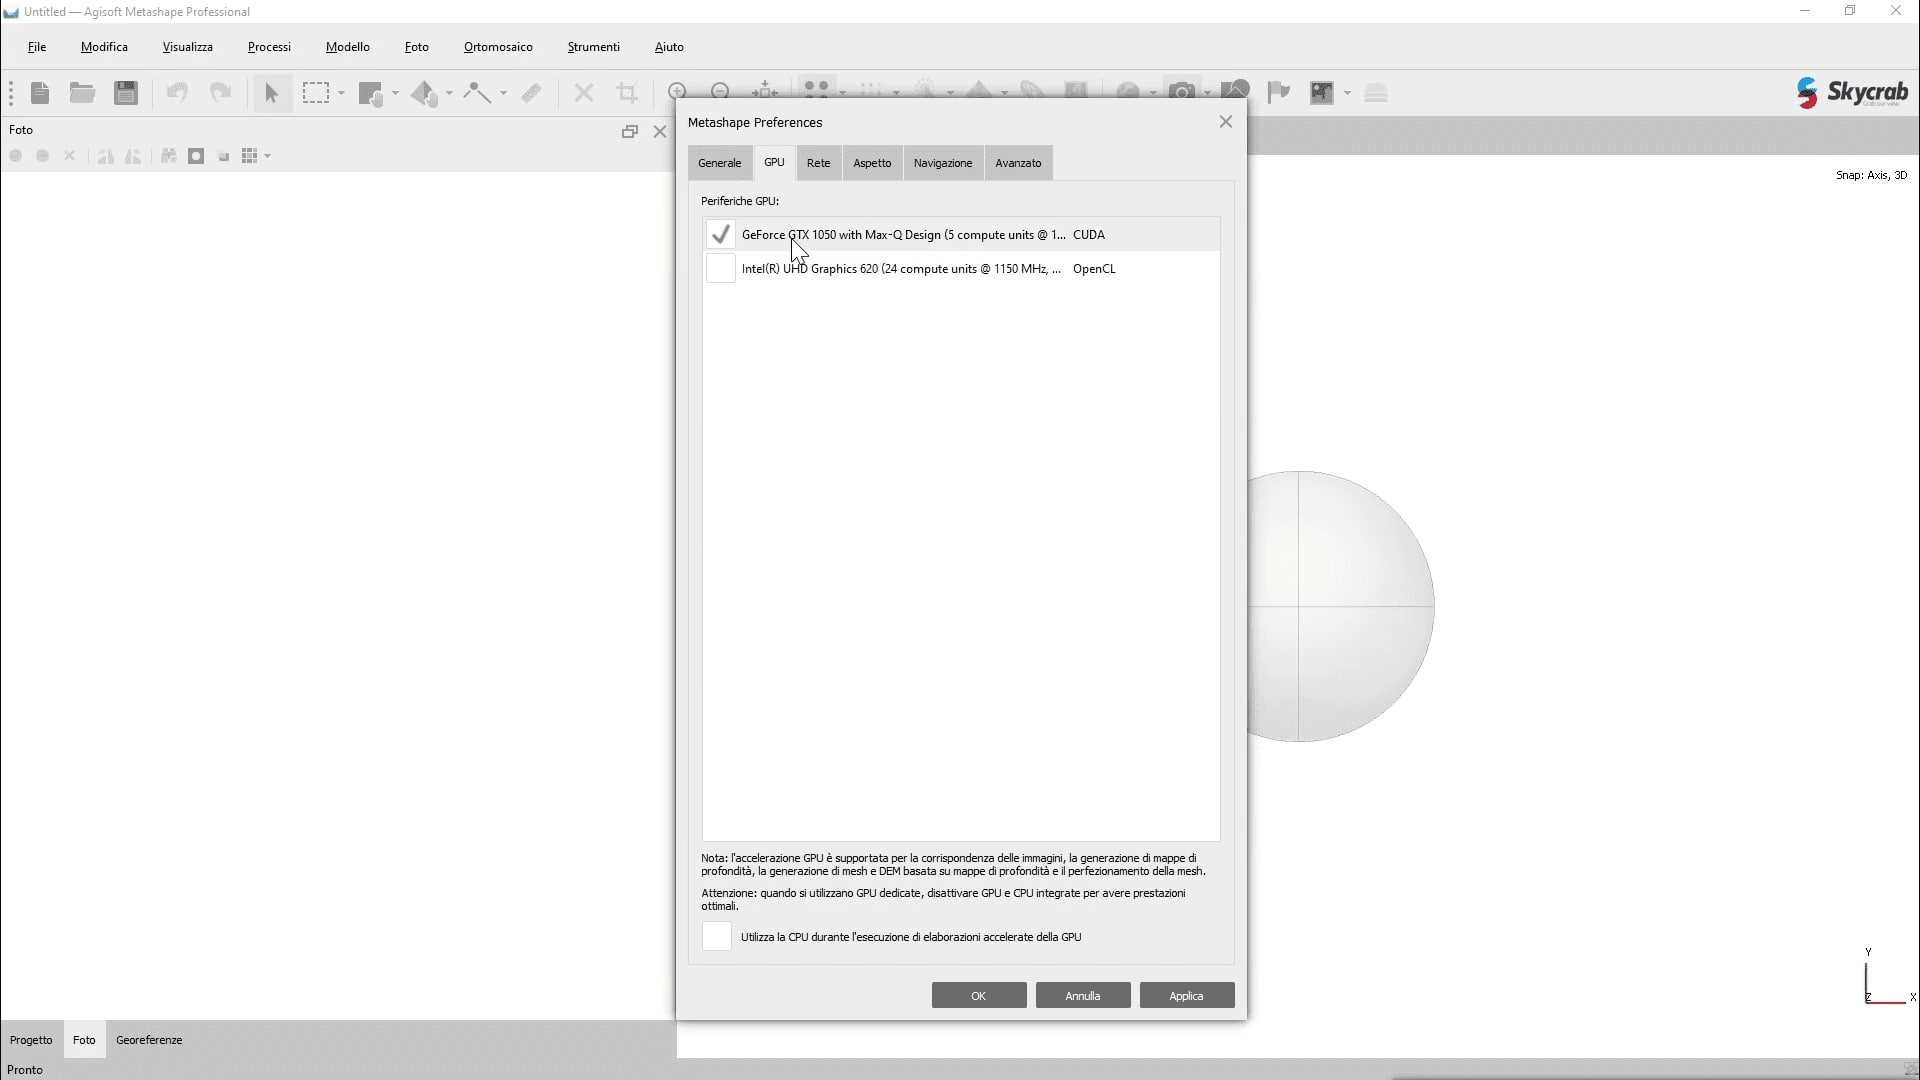The height and width of the screenshot is (1080, 1920).
Task: Uncheck the GeForce GTX 1050 GPU checkbox
Action: [x=720, y=235]
